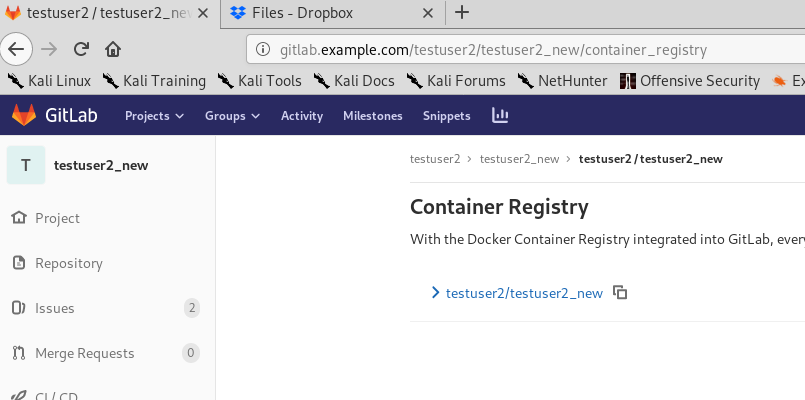Image resolution: width=805 pixels, height=400 pixels.
Task: Select Milestones in the top navigation
Action: [x=372, y=116]
